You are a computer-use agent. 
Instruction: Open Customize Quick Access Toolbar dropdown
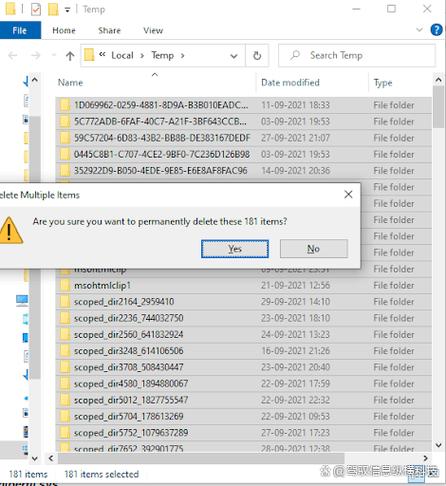tap(68, 10)
